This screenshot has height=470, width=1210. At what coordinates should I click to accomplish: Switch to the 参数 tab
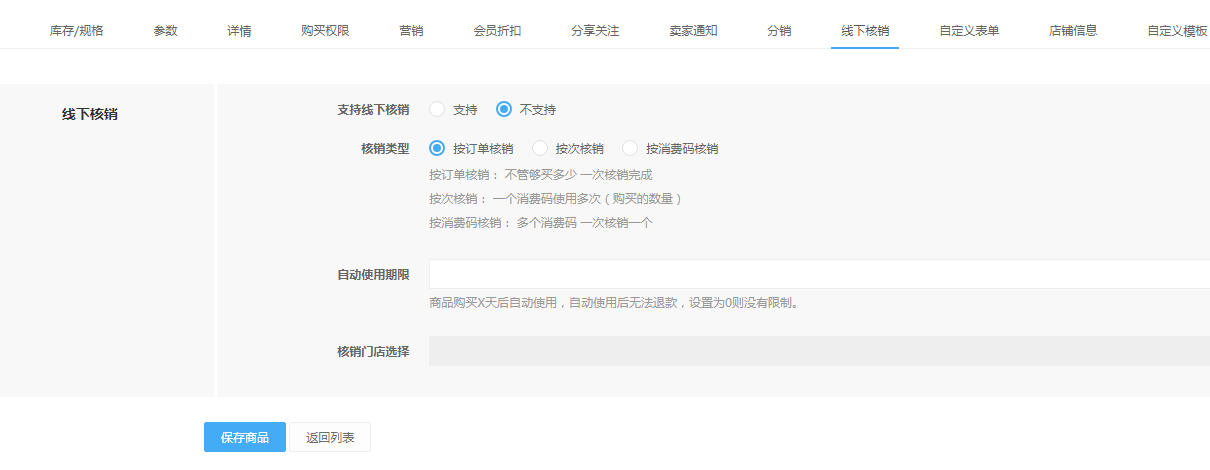coord(166,31)
